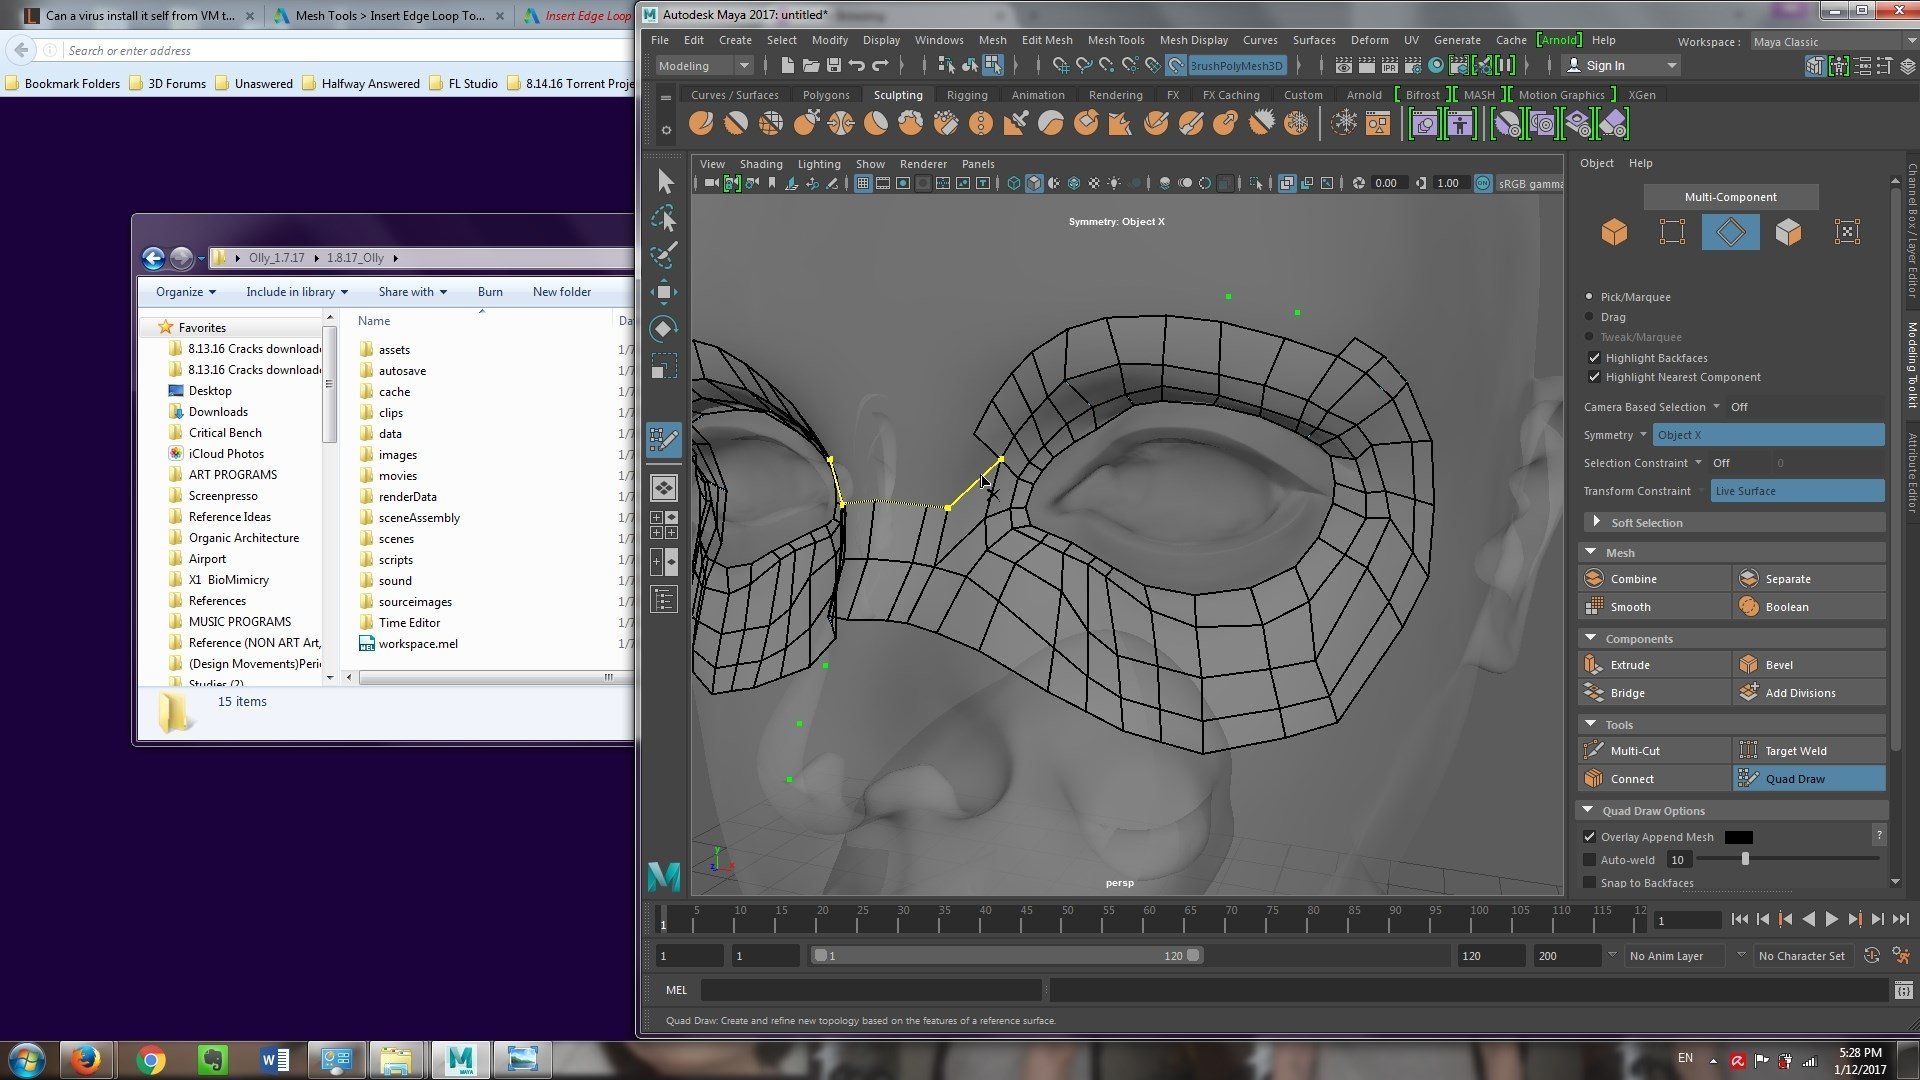Click the first sculpt brush on shelf
This screenshot has width=1920, height=1080.
coord(701,123)
